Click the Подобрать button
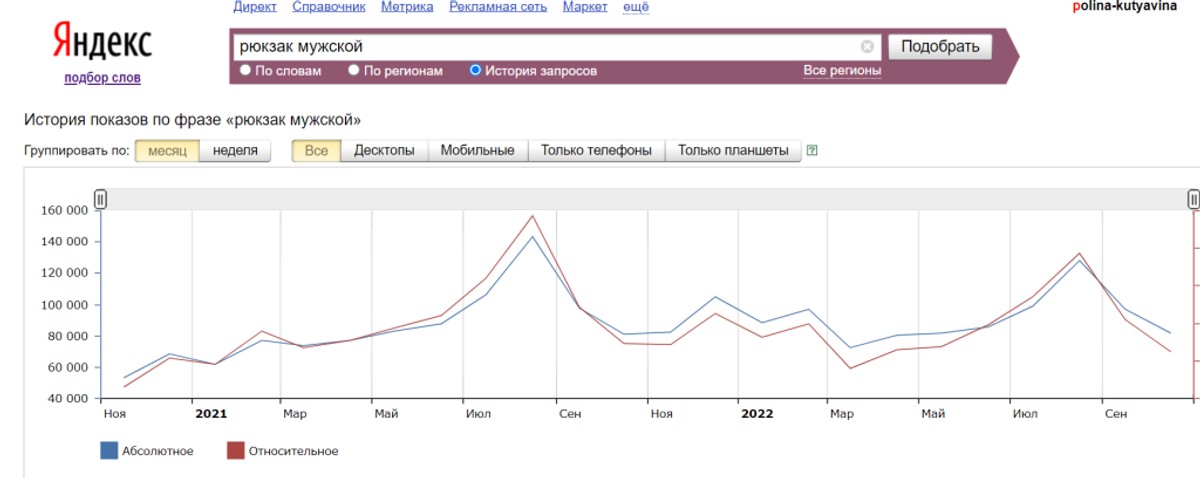The width and height of the screenshot is (1200, 478). (940, 47)
